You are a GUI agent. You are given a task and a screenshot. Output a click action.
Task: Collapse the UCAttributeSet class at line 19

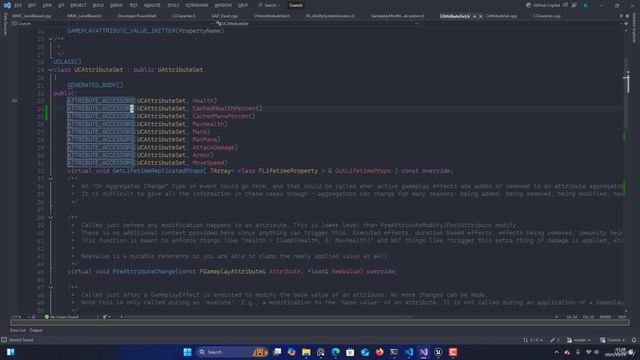(51, 70)
